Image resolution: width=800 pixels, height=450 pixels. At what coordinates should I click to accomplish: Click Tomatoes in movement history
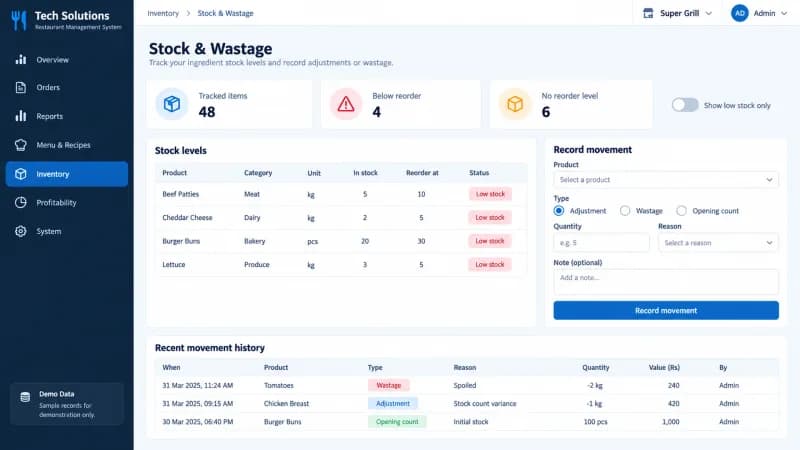279,385
